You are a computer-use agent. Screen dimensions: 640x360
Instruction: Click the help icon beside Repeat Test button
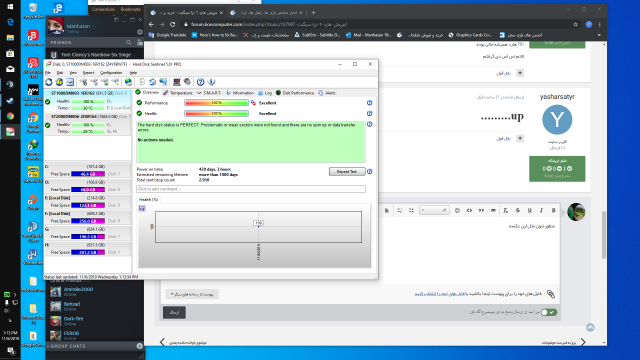click(x=369, y=171)
